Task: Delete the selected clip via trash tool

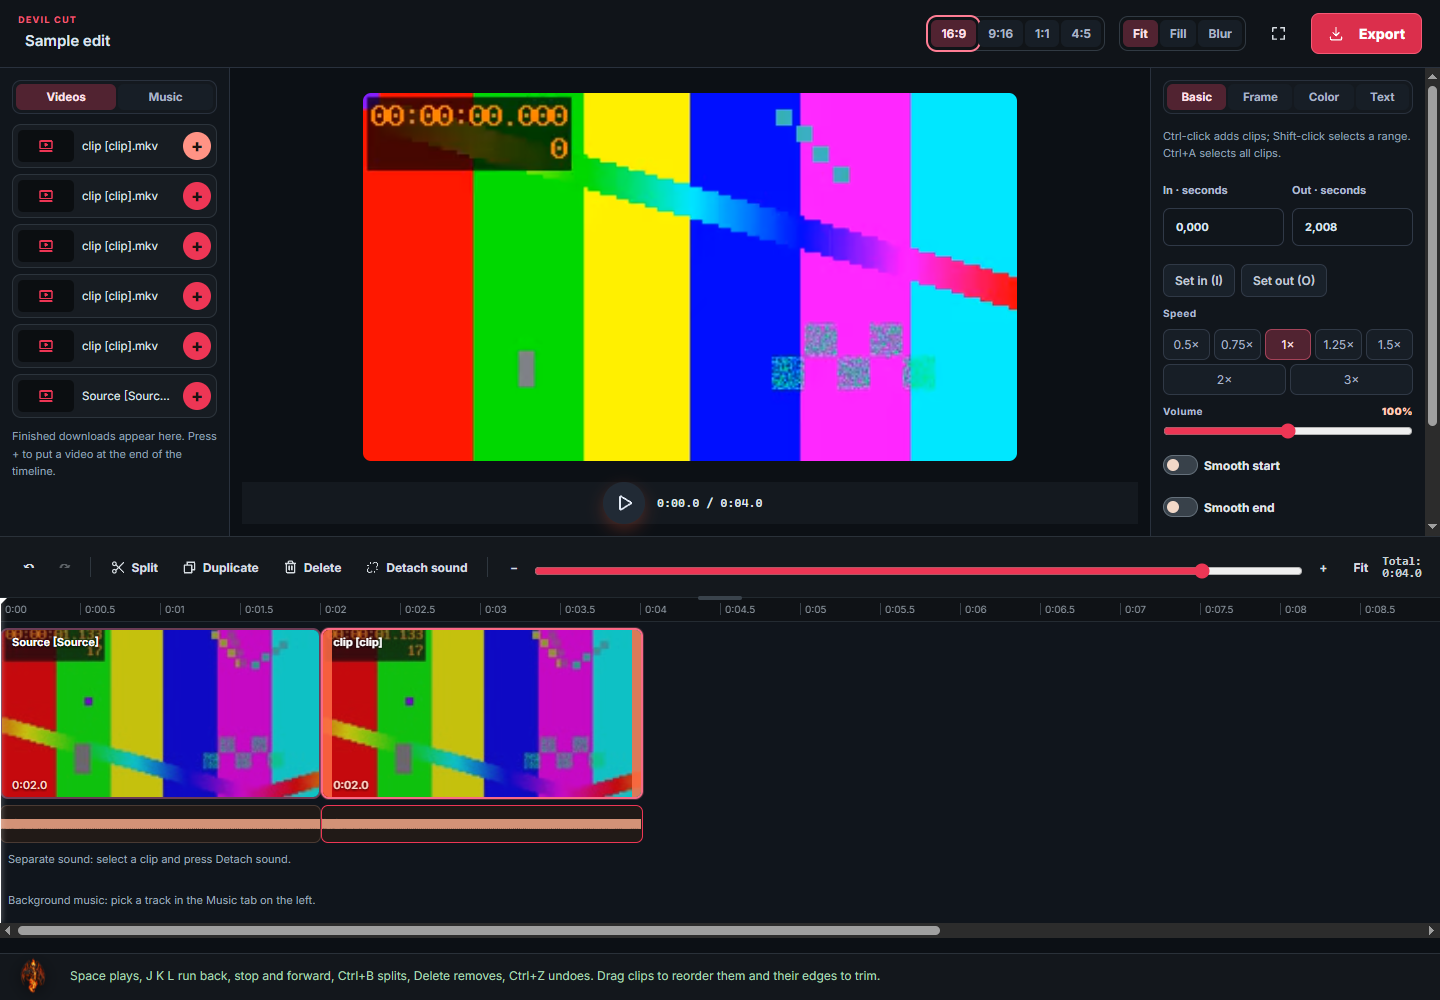Action: 313,567
